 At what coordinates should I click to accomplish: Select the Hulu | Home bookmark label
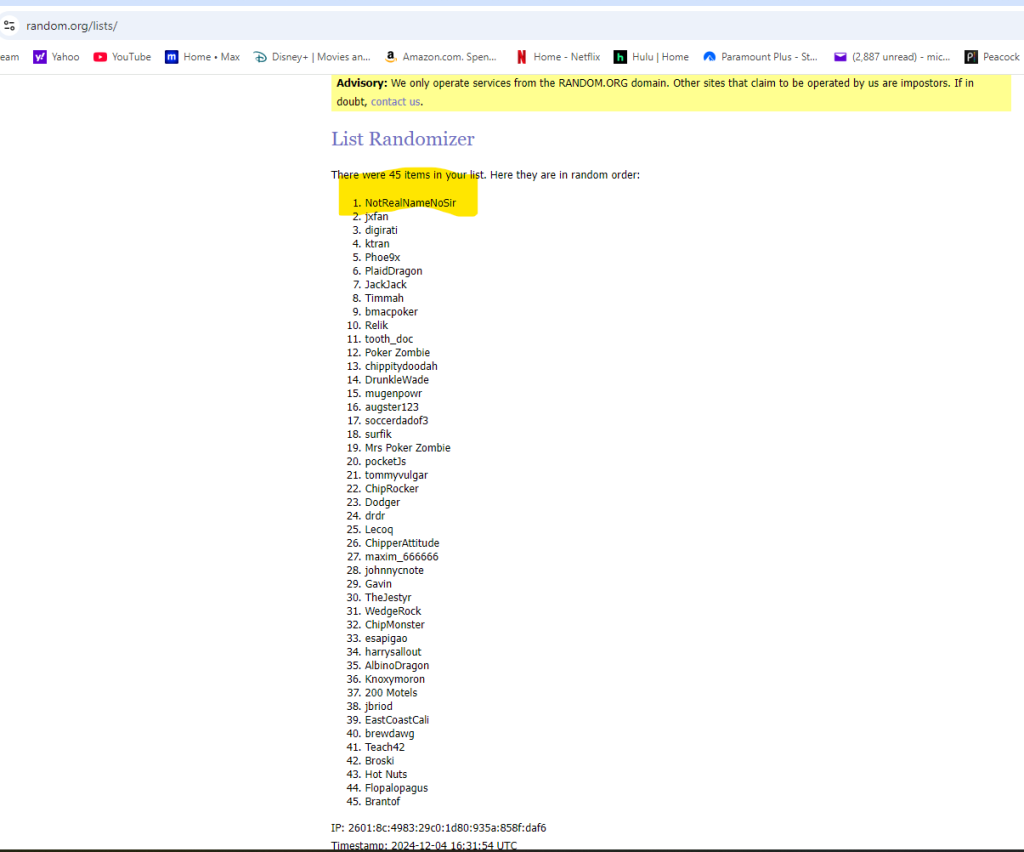tap(660, 57)
